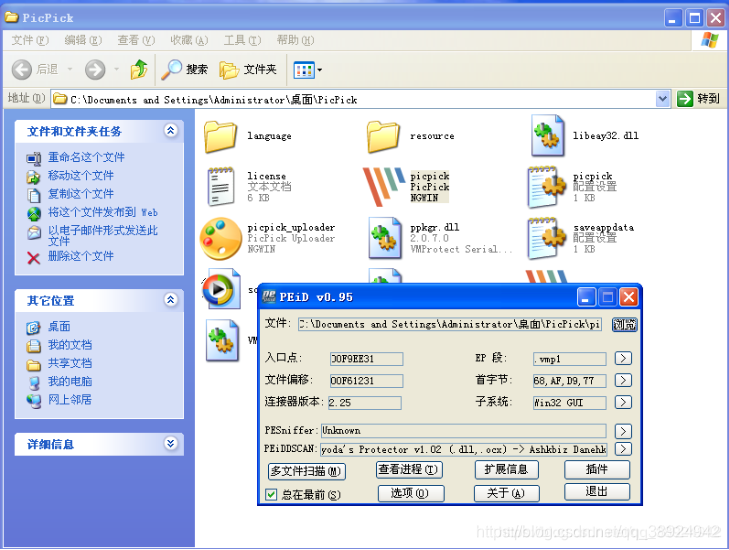The width and height of the screenshot is (729, 550).
Task: Click arrow button beside PEiDDSCAN result
Action: pyautogui.click(x=623, y=449)
